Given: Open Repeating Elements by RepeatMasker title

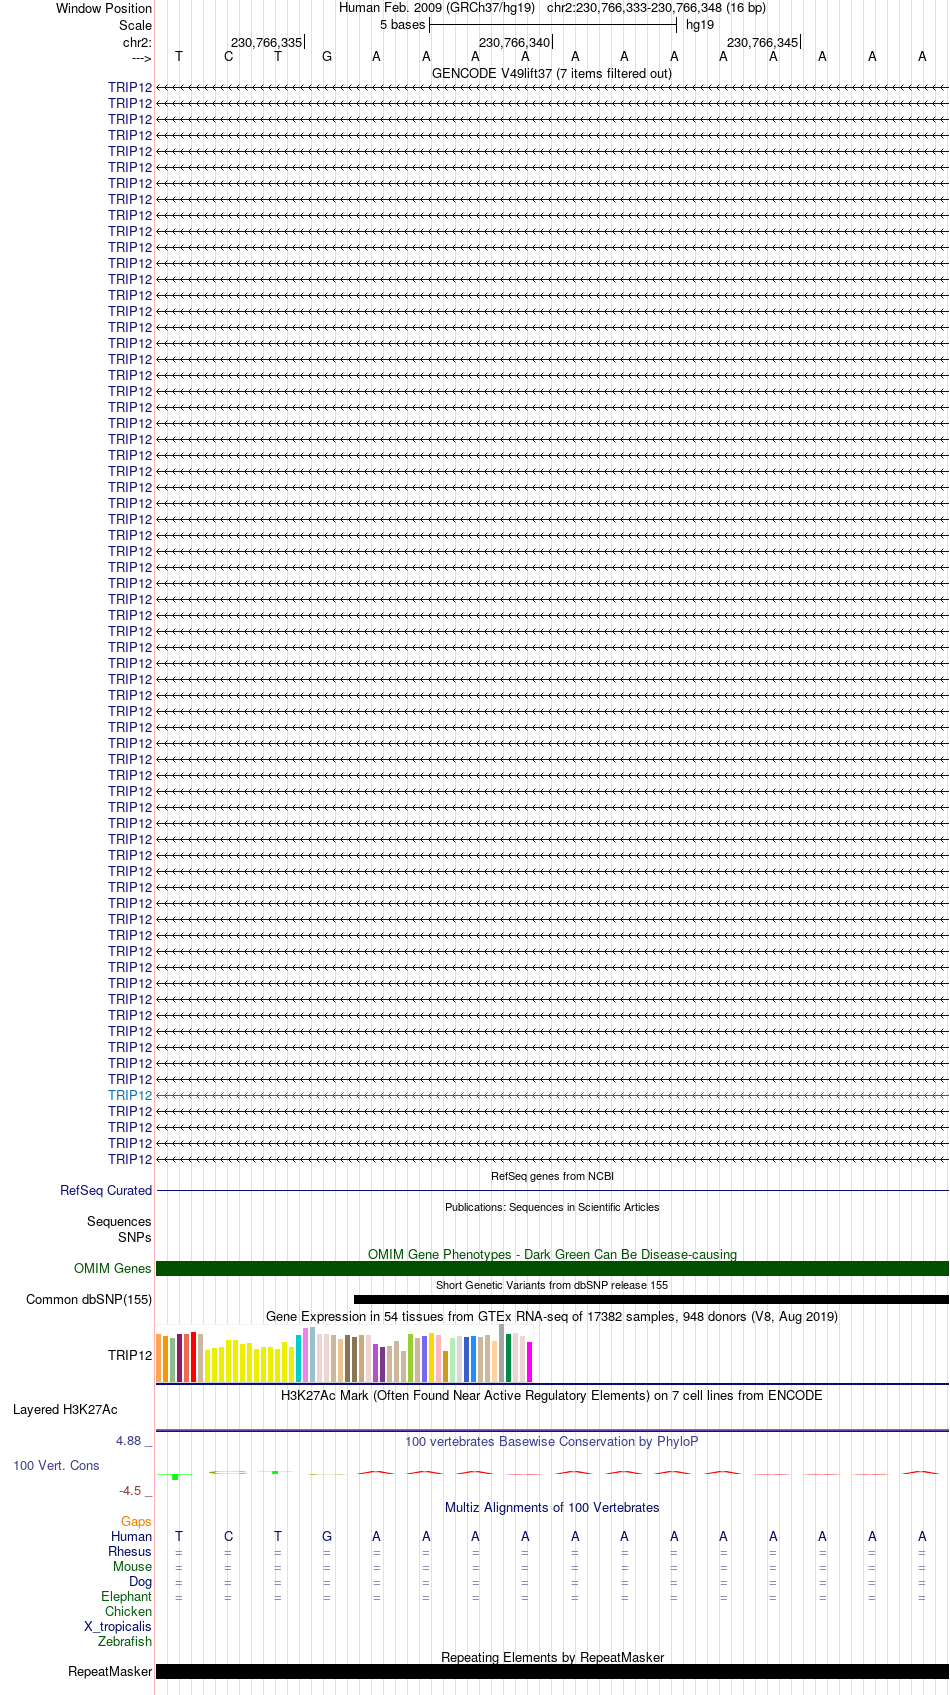Looking at the screenshot, I should (x=552, y=1657).
